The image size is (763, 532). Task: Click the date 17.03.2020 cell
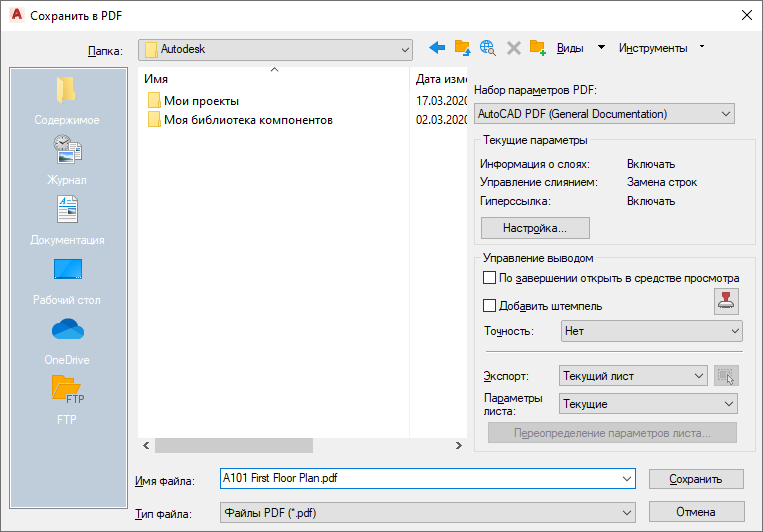coord(441,101)
